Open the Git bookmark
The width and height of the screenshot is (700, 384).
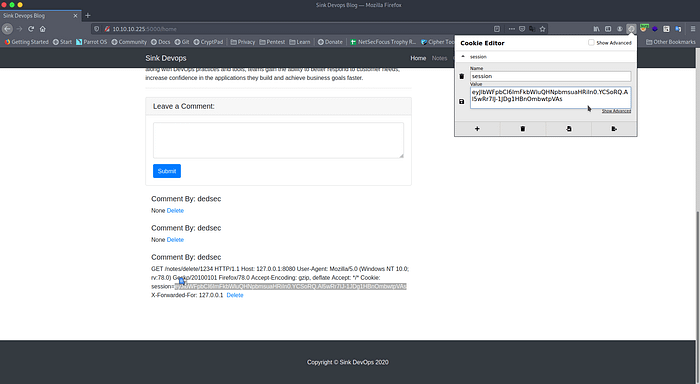pyautogui.click(x=182, y=42)
